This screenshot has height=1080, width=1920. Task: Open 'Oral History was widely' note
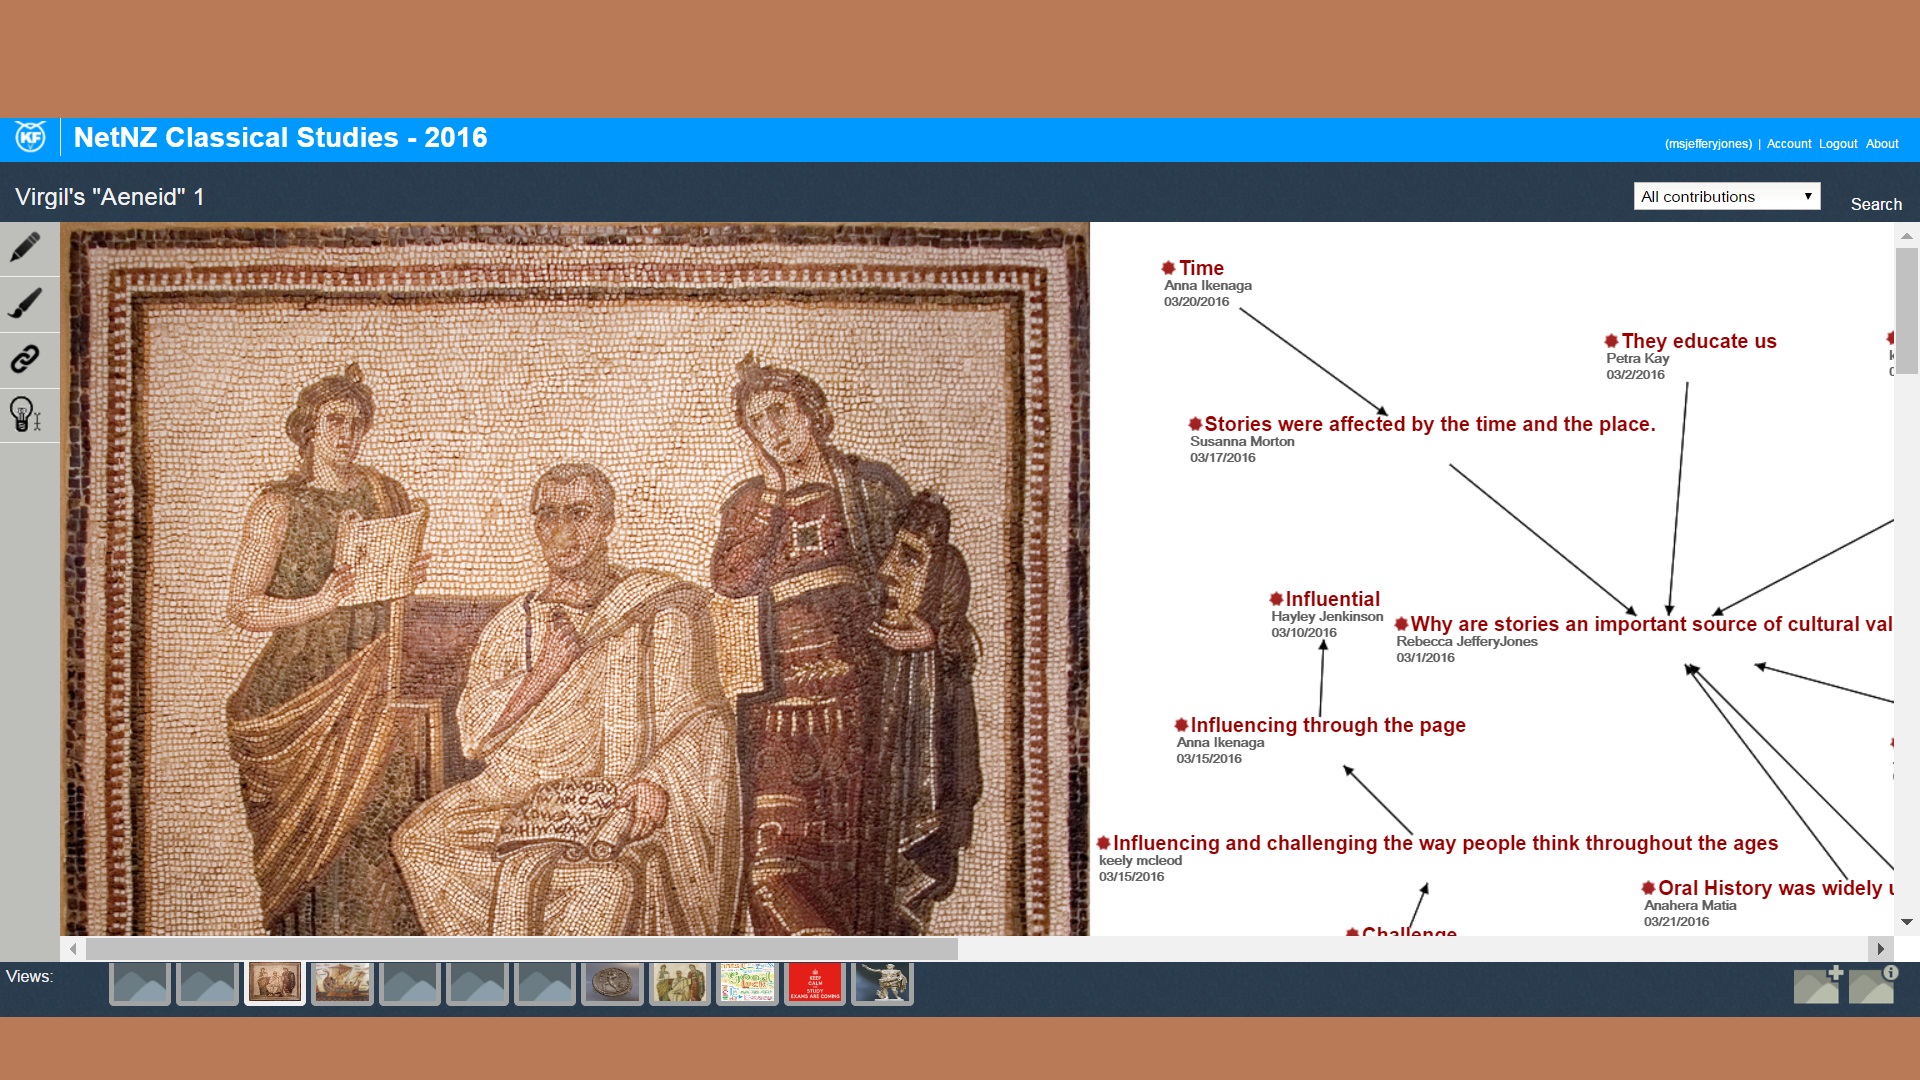point(1775,888)
